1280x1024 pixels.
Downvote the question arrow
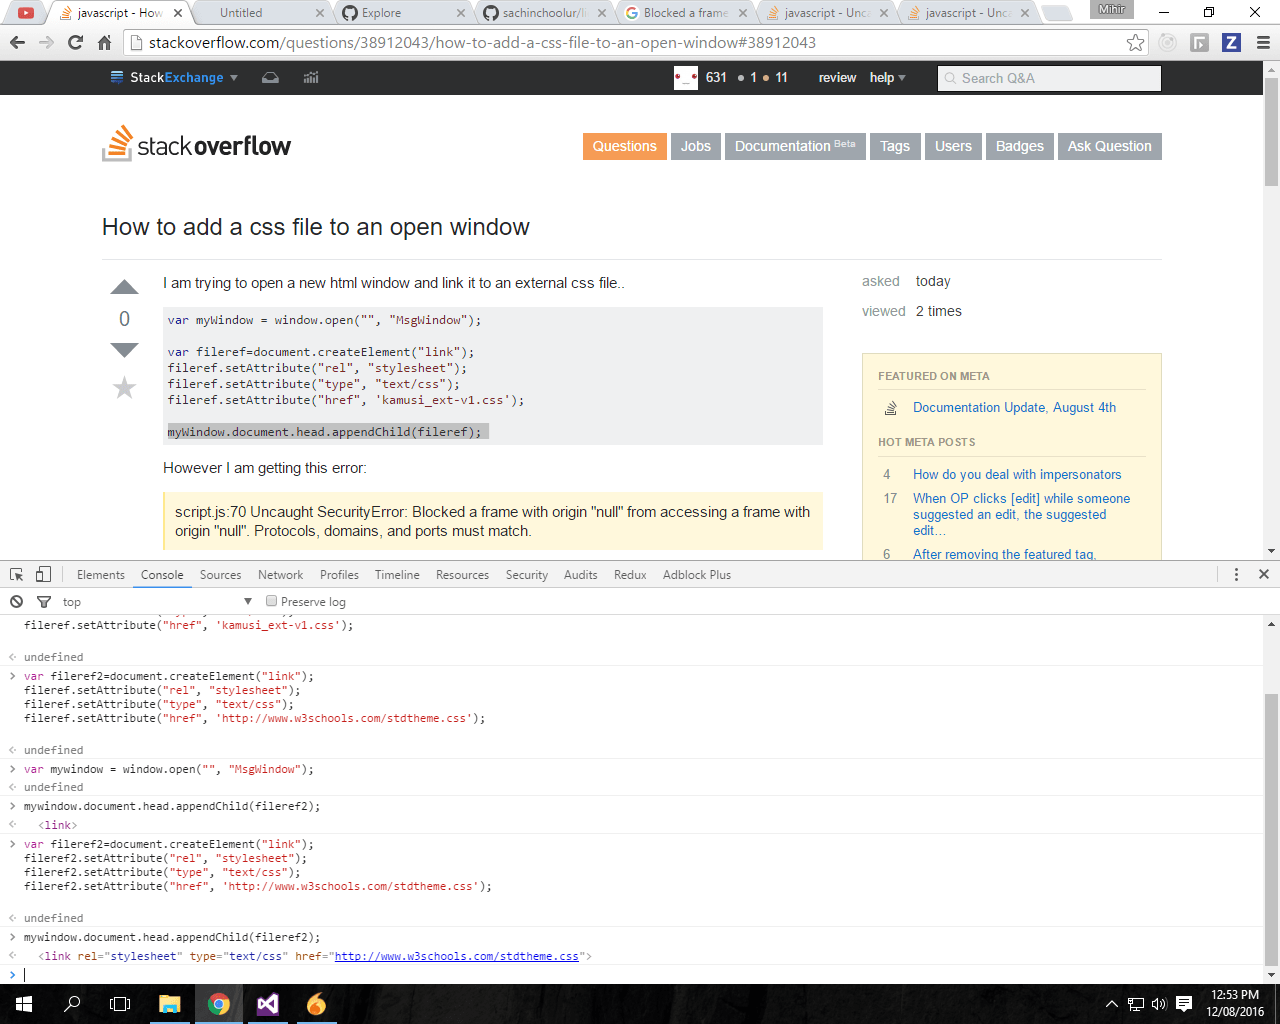coord(124,350)
